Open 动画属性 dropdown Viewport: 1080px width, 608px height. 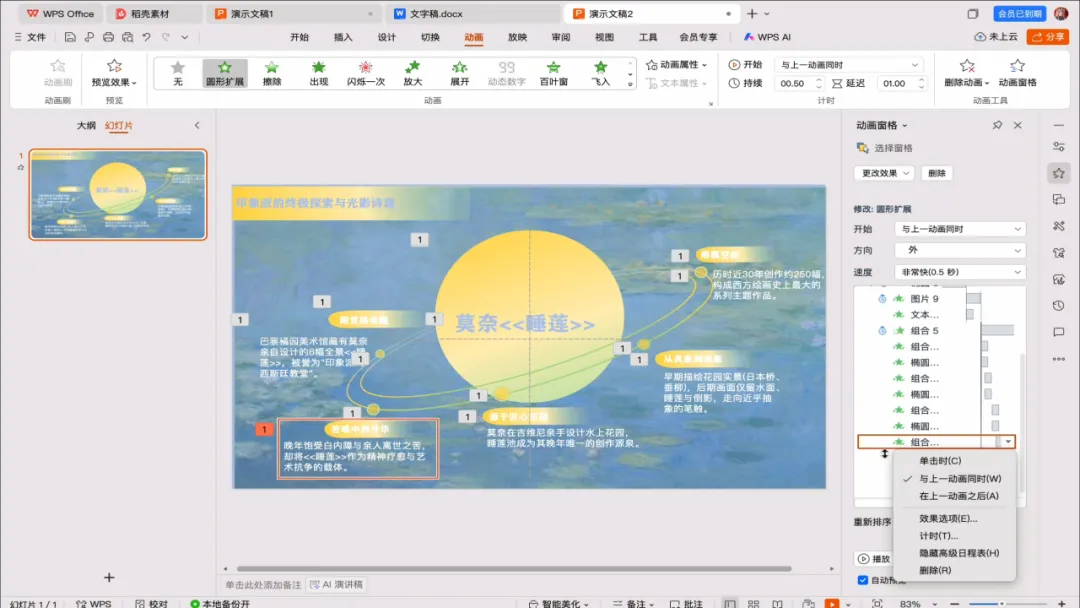click(676, 65)
